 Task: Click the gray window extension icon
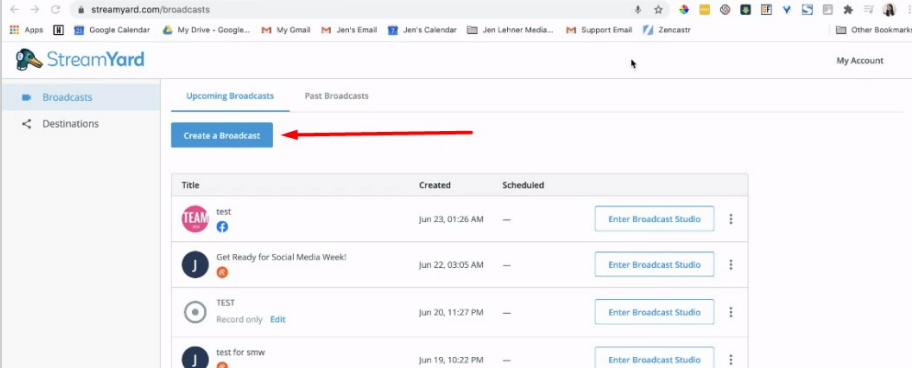pyautogui.click(x=827, y=9)
